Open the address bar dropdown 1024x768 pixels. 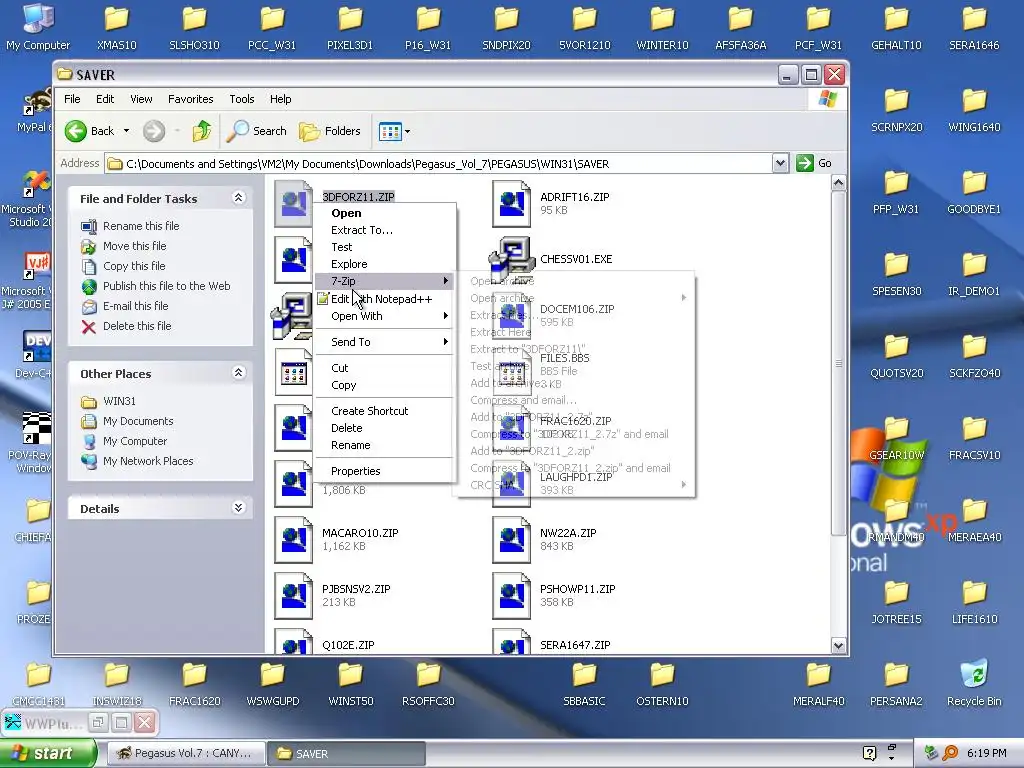click(780, 163)
